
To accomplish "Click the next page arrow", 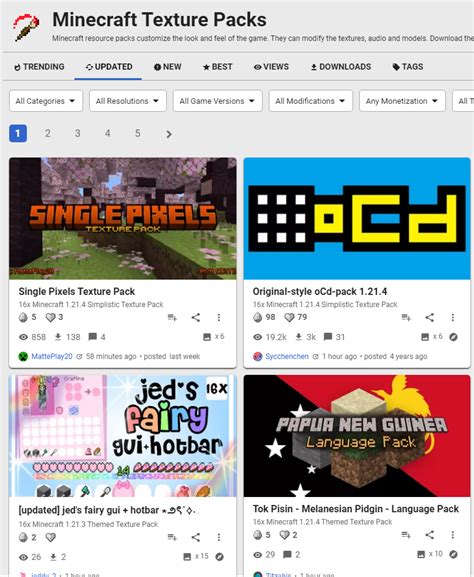I will (169, 134).
